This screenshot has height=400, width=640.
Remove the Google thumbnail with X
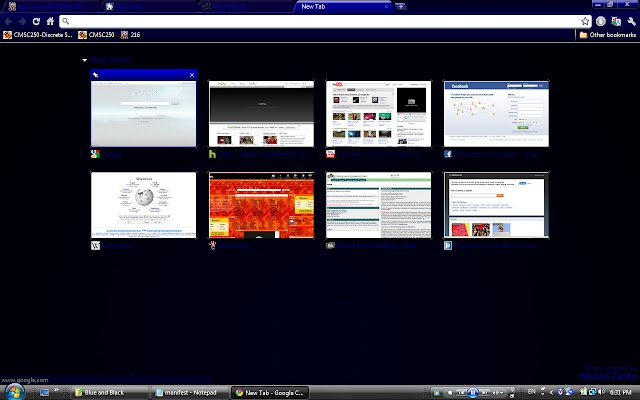click(192, 75)
